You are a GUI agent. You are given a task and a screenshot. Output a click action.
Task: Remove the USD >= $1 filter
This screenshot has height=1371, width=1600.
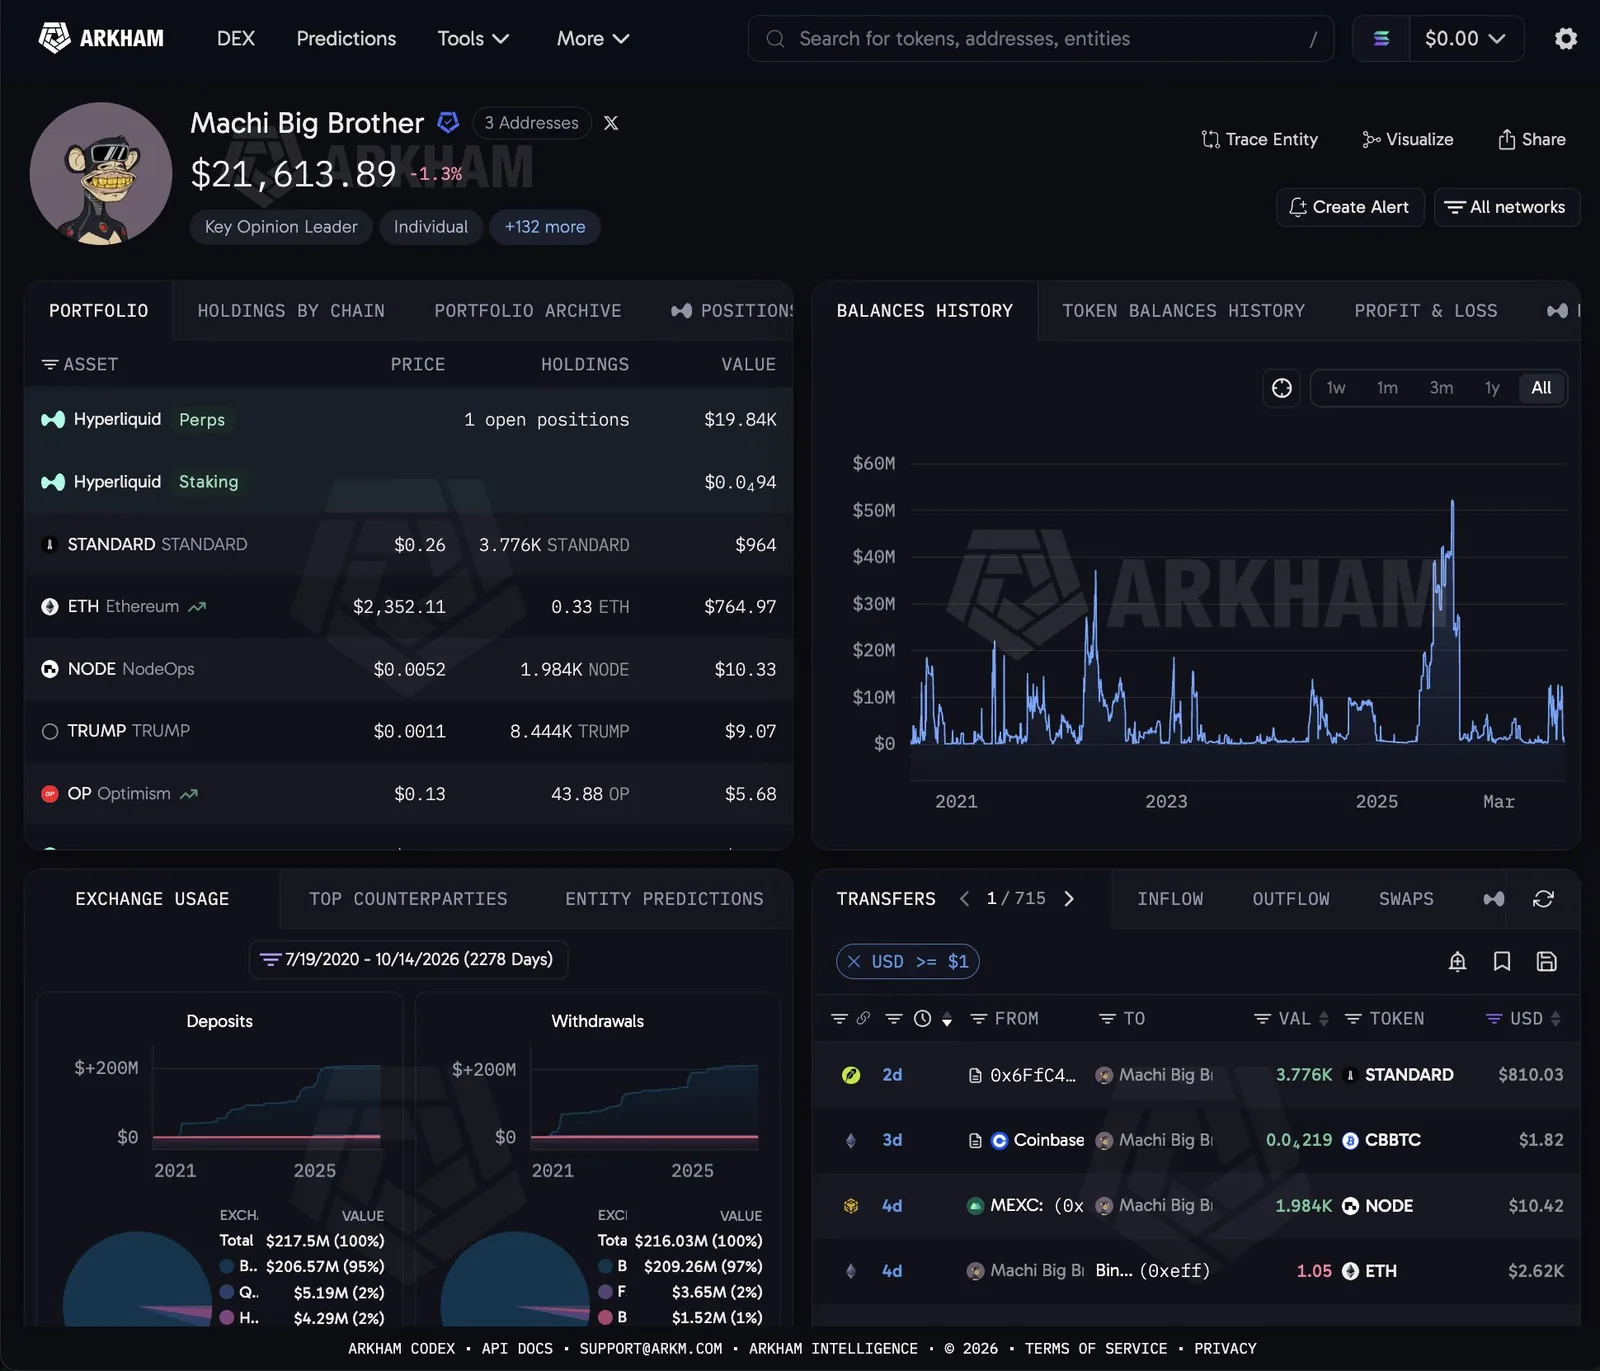click(854, 961)
